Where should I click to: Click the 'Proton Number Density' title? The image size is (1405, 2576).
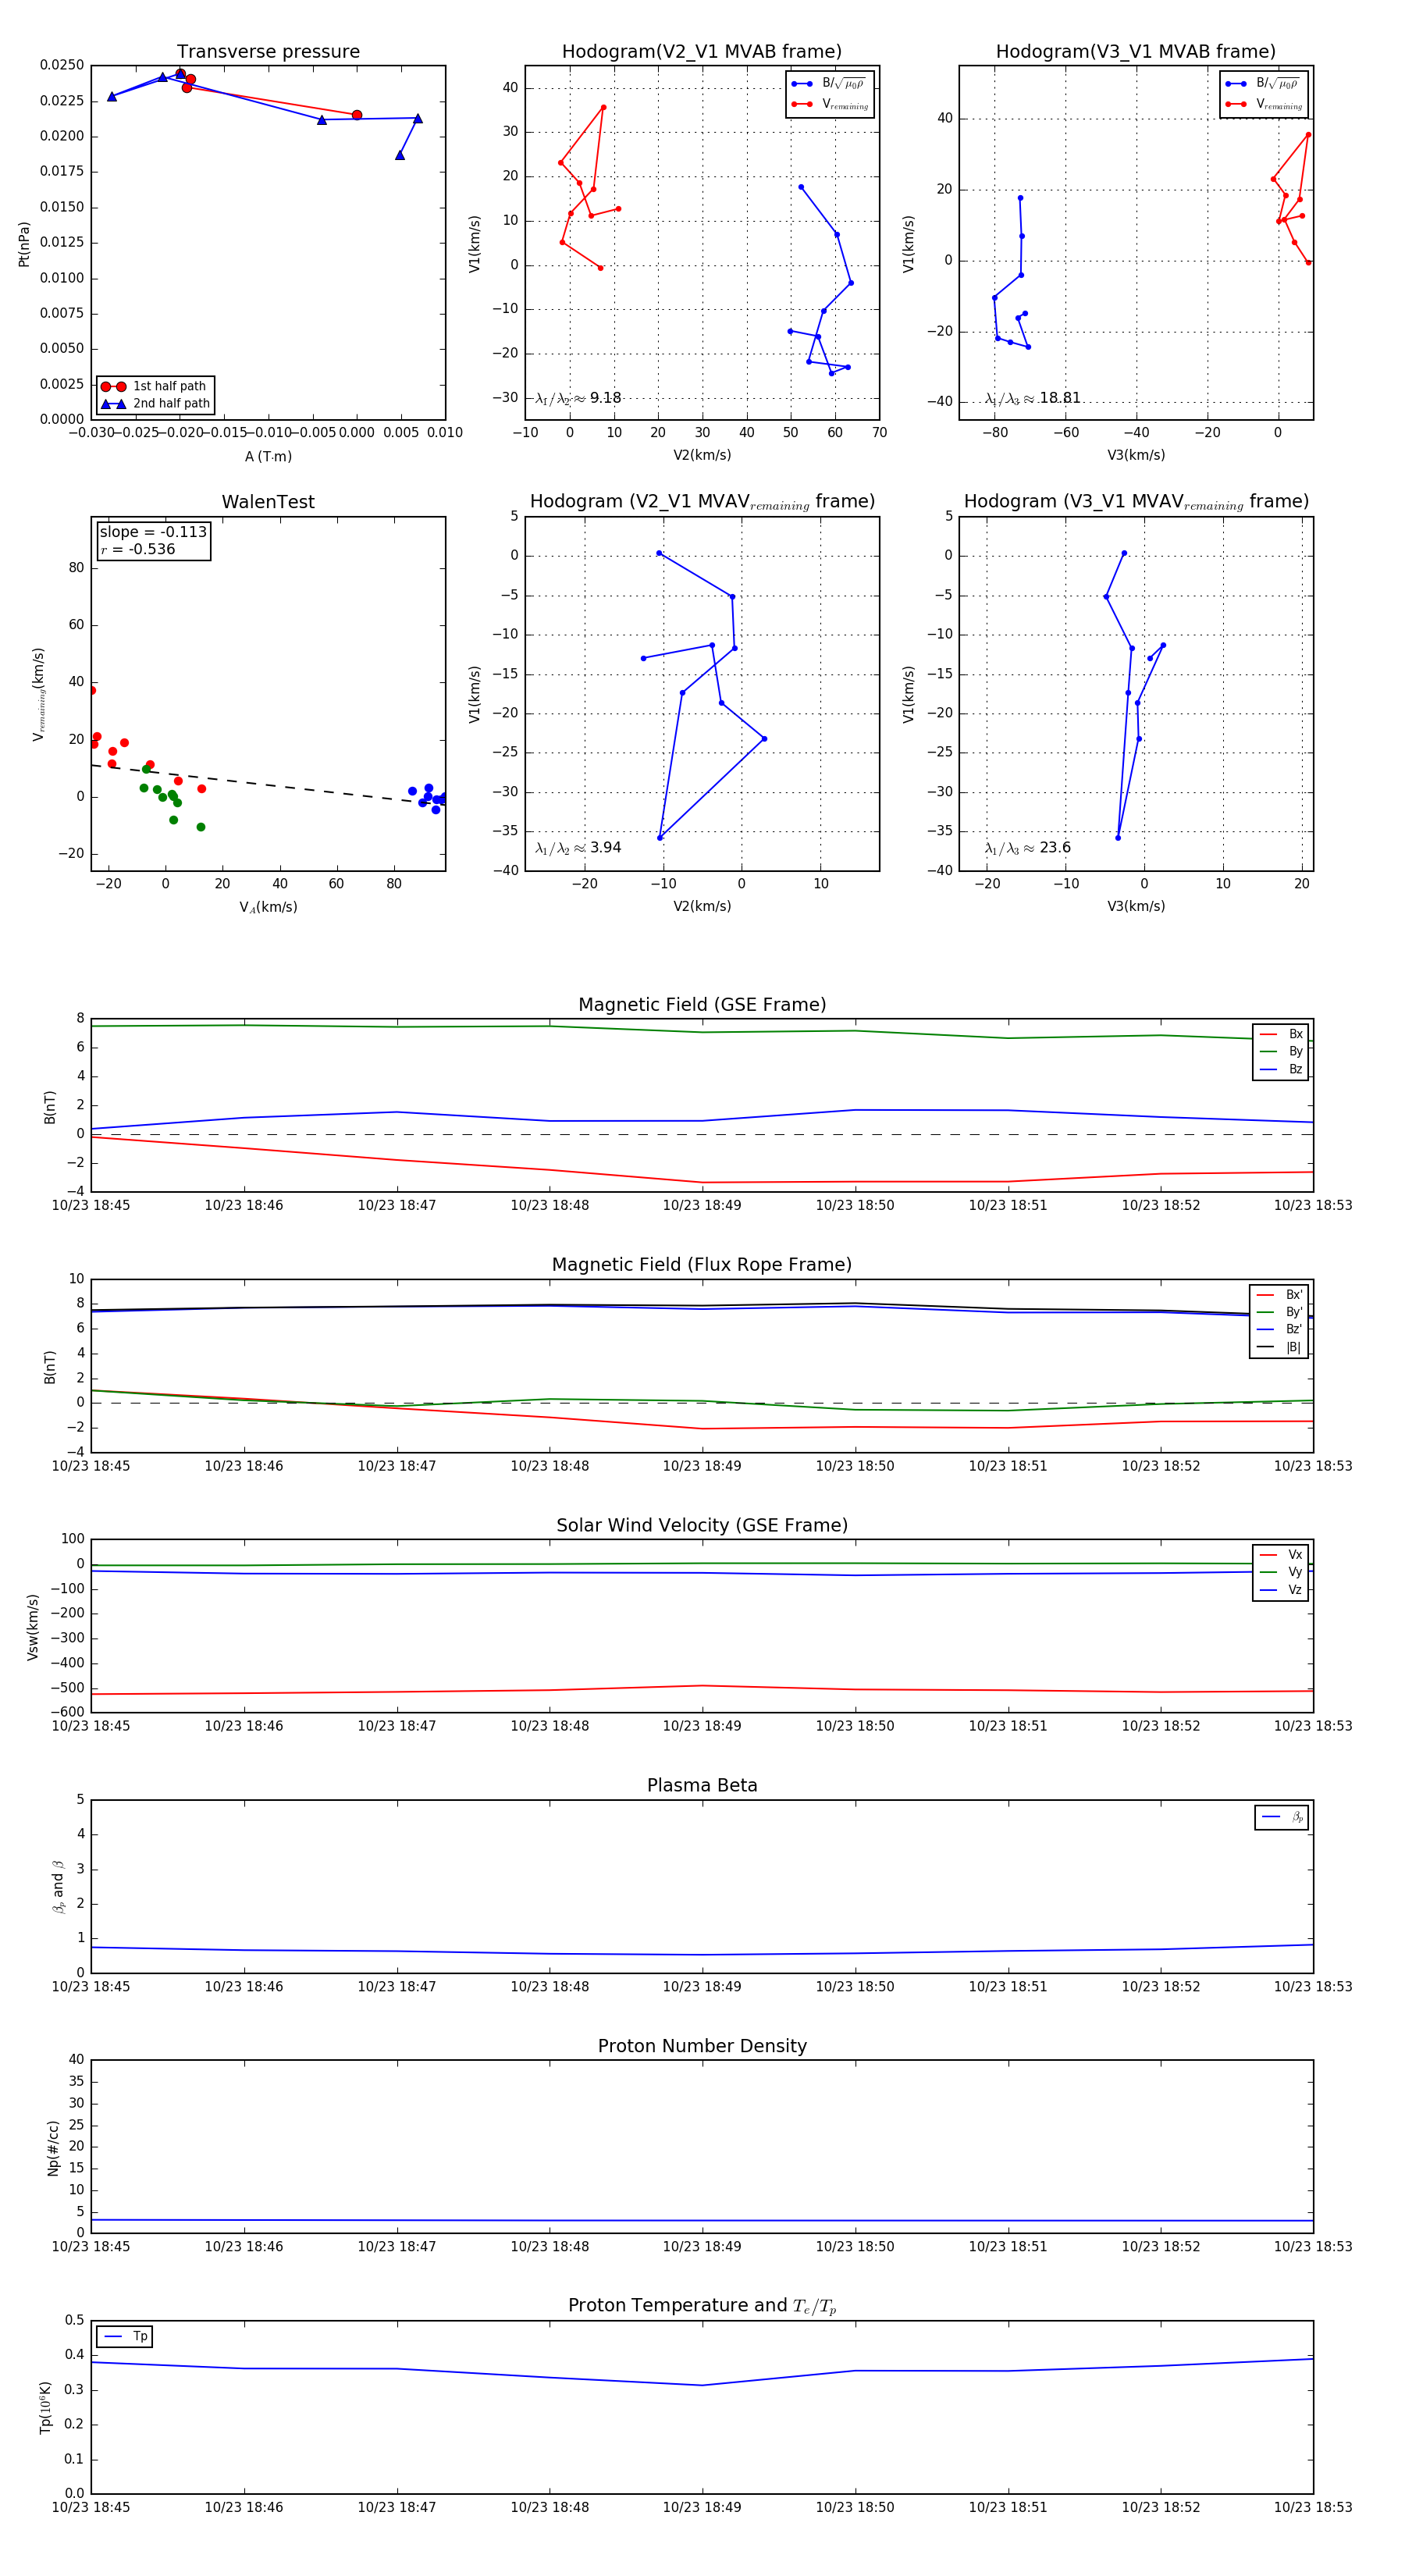coord(702,2046)
